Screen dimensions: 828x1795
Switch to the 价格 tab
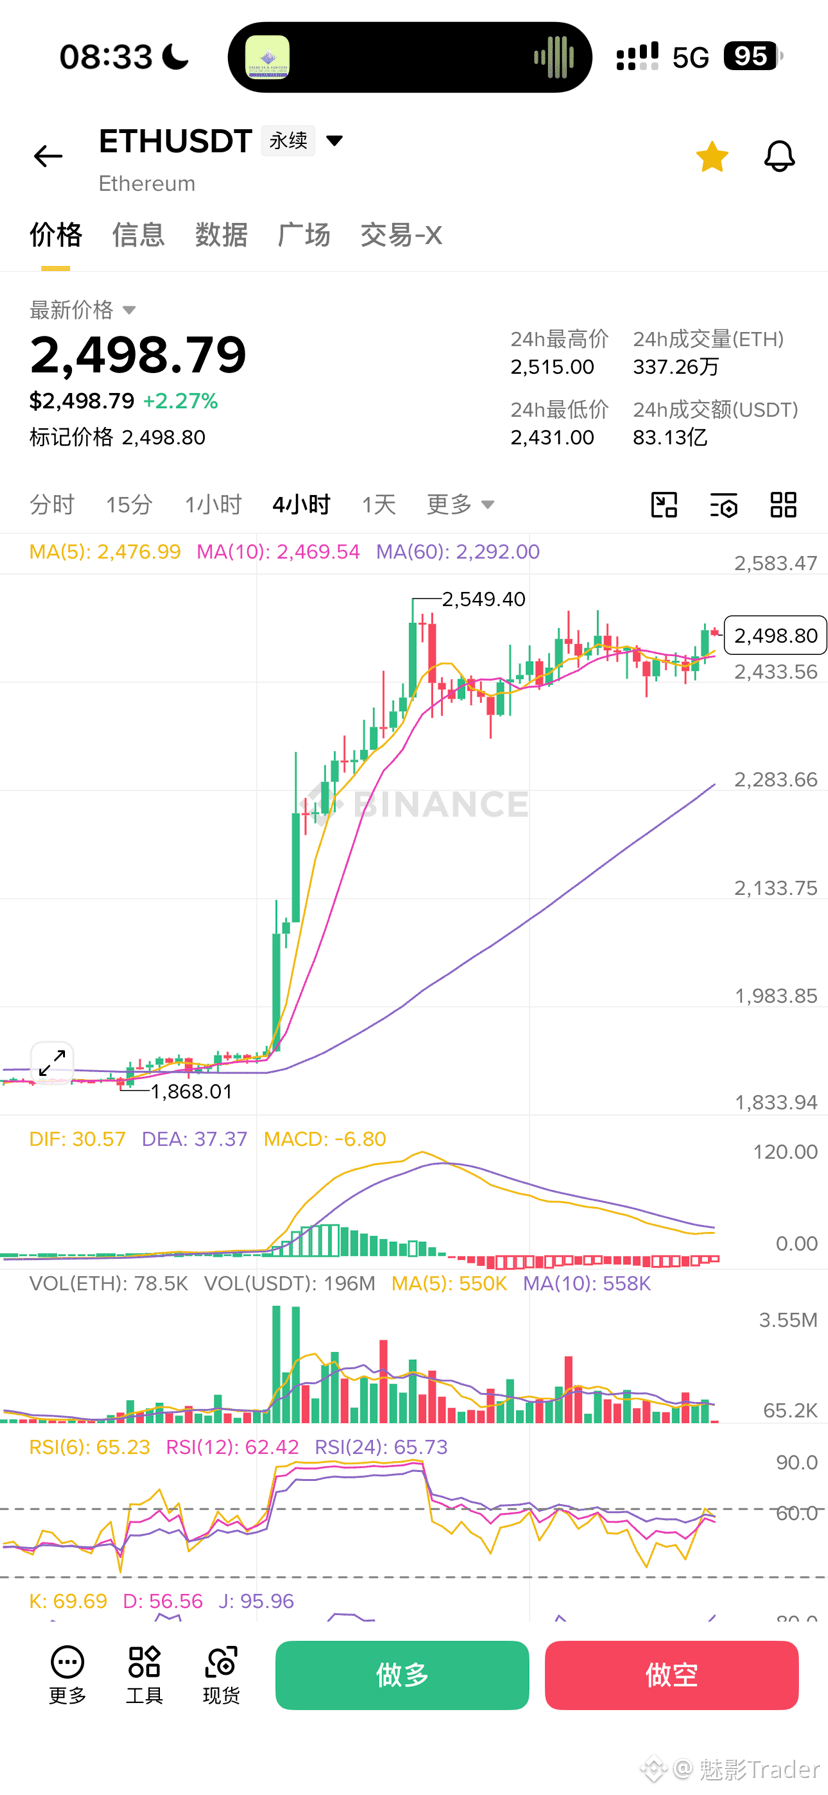click(56, 235)
